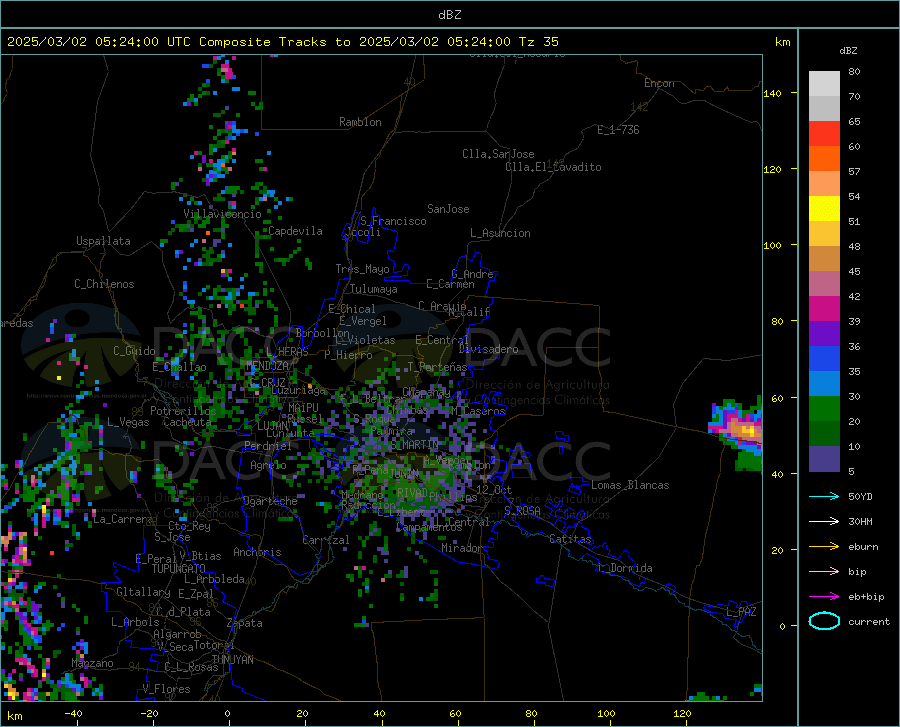Click the 'MENDOZA' city label

[x=267, y=366]
